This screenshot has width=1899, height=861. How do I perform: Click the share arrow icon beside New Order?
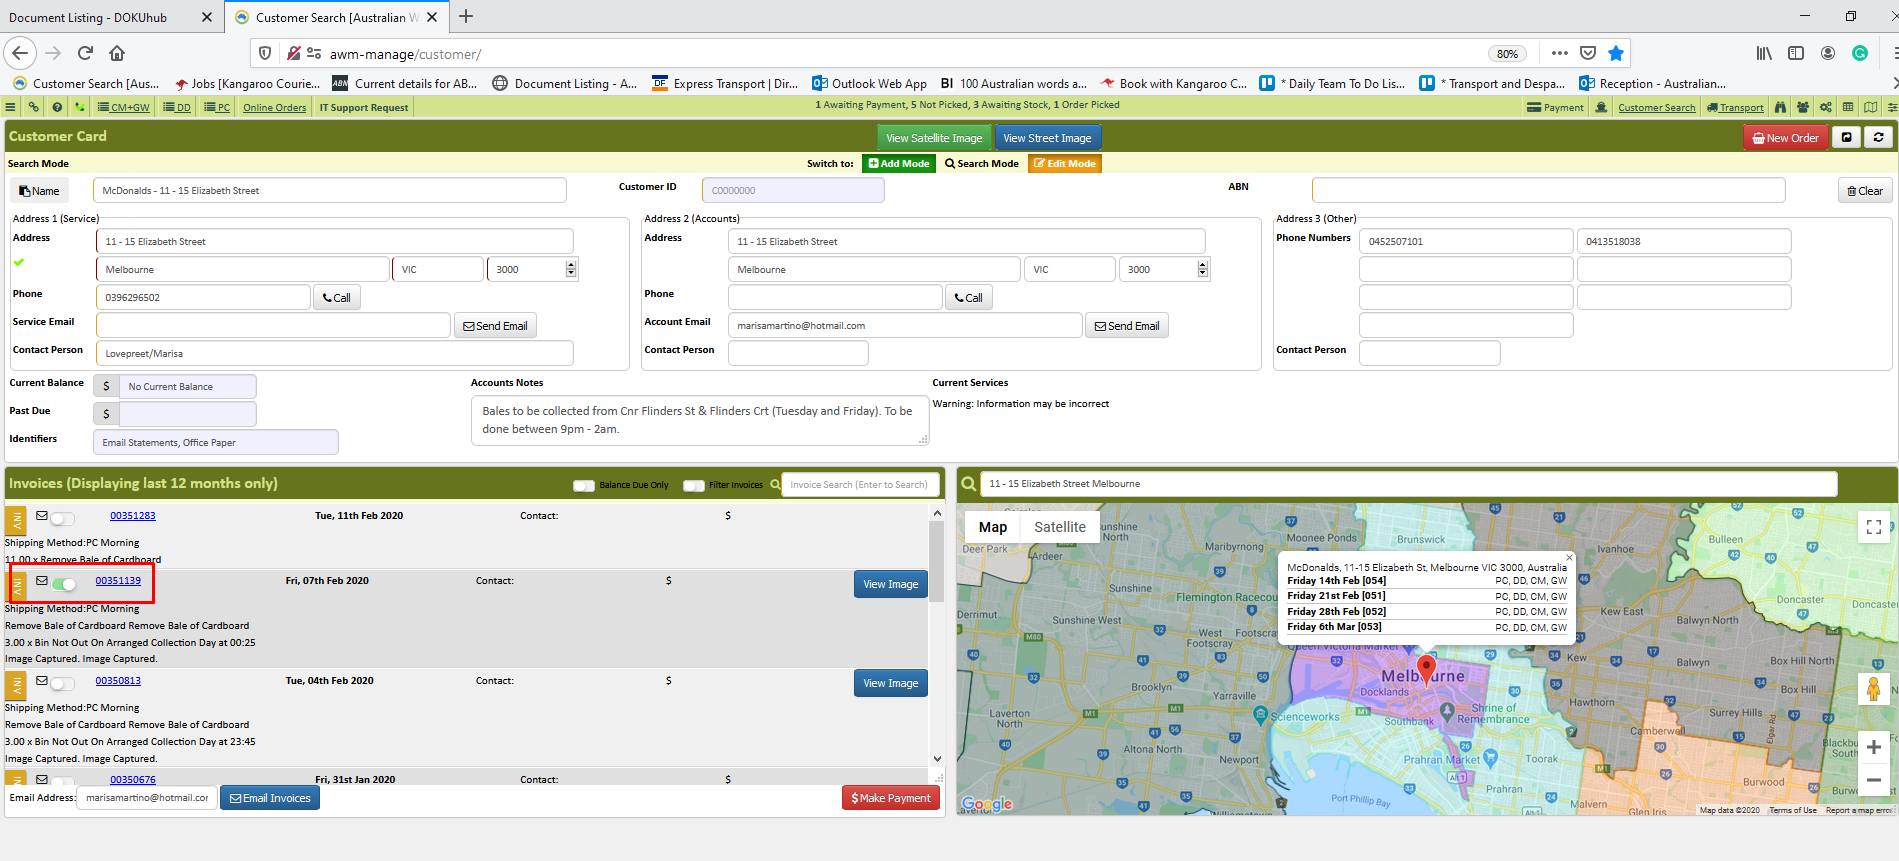click(x=1847, y=137)
